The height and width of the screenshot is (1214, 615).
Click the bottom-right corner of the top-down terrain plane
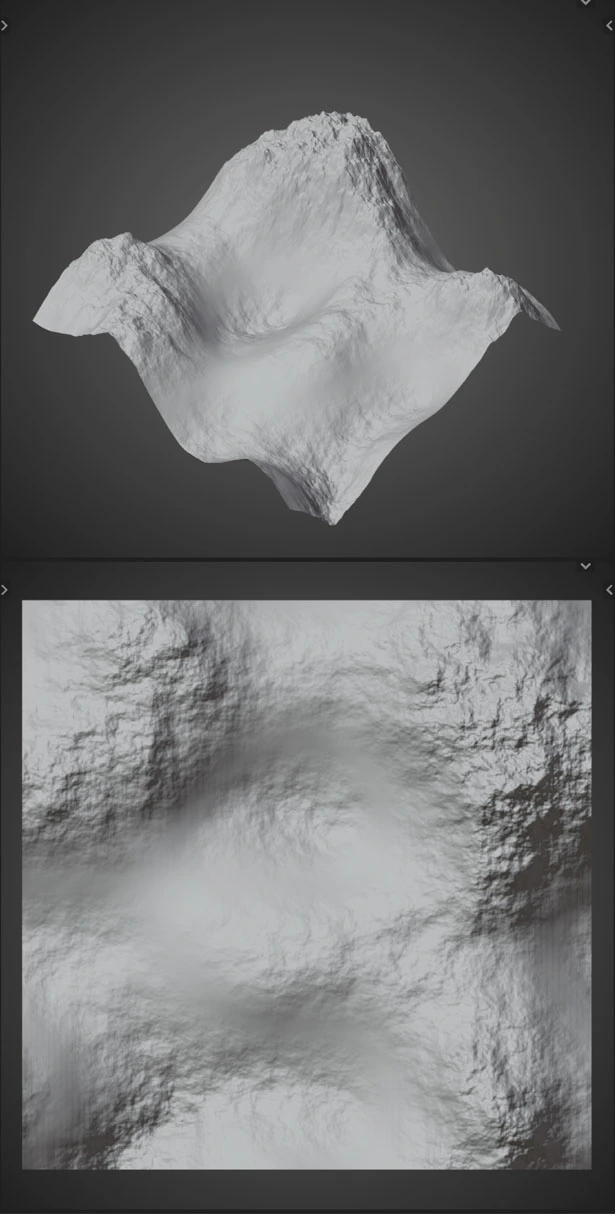pyautogui.click(x=588, y=1166)
